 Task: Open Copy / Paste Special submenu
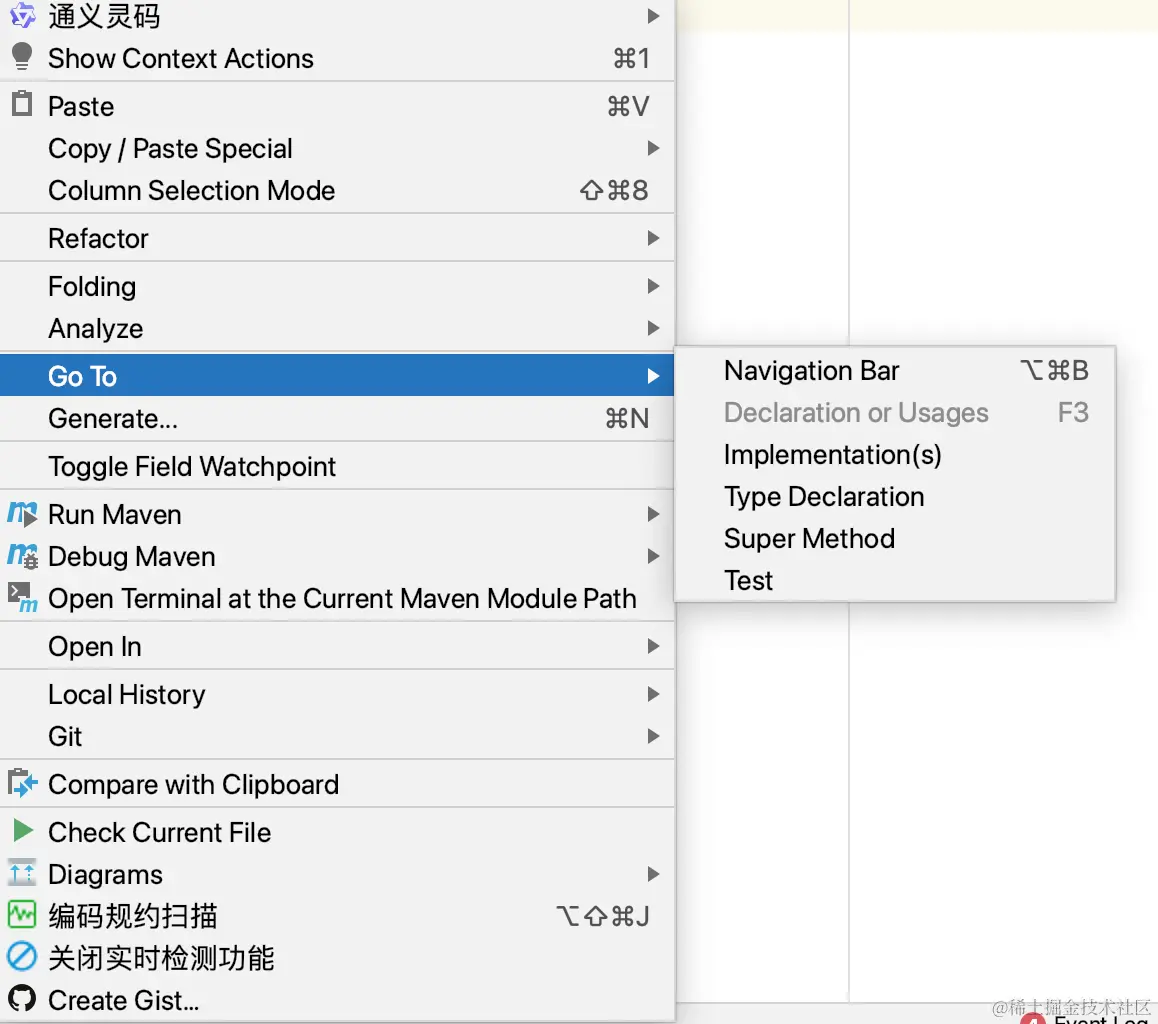coord(337,148)
